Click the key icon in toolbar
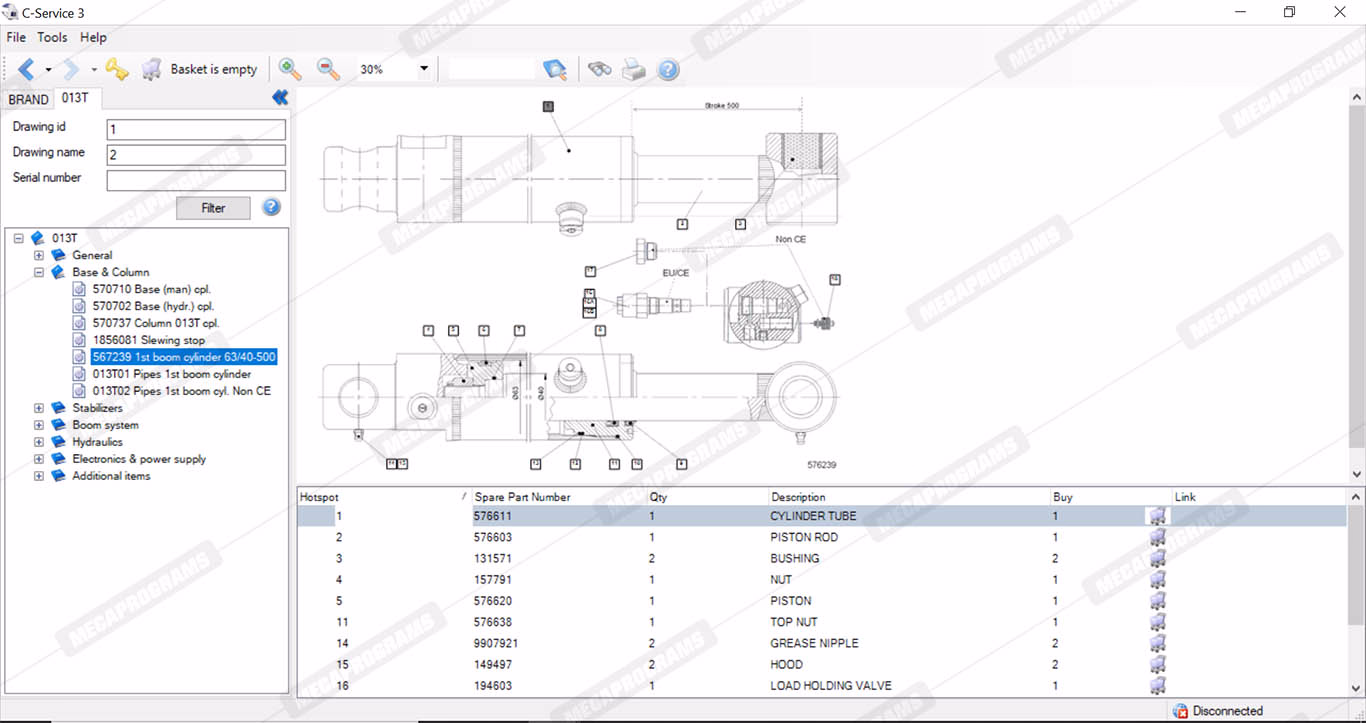The image size is (1366, 723). click(x=117, y=69)
